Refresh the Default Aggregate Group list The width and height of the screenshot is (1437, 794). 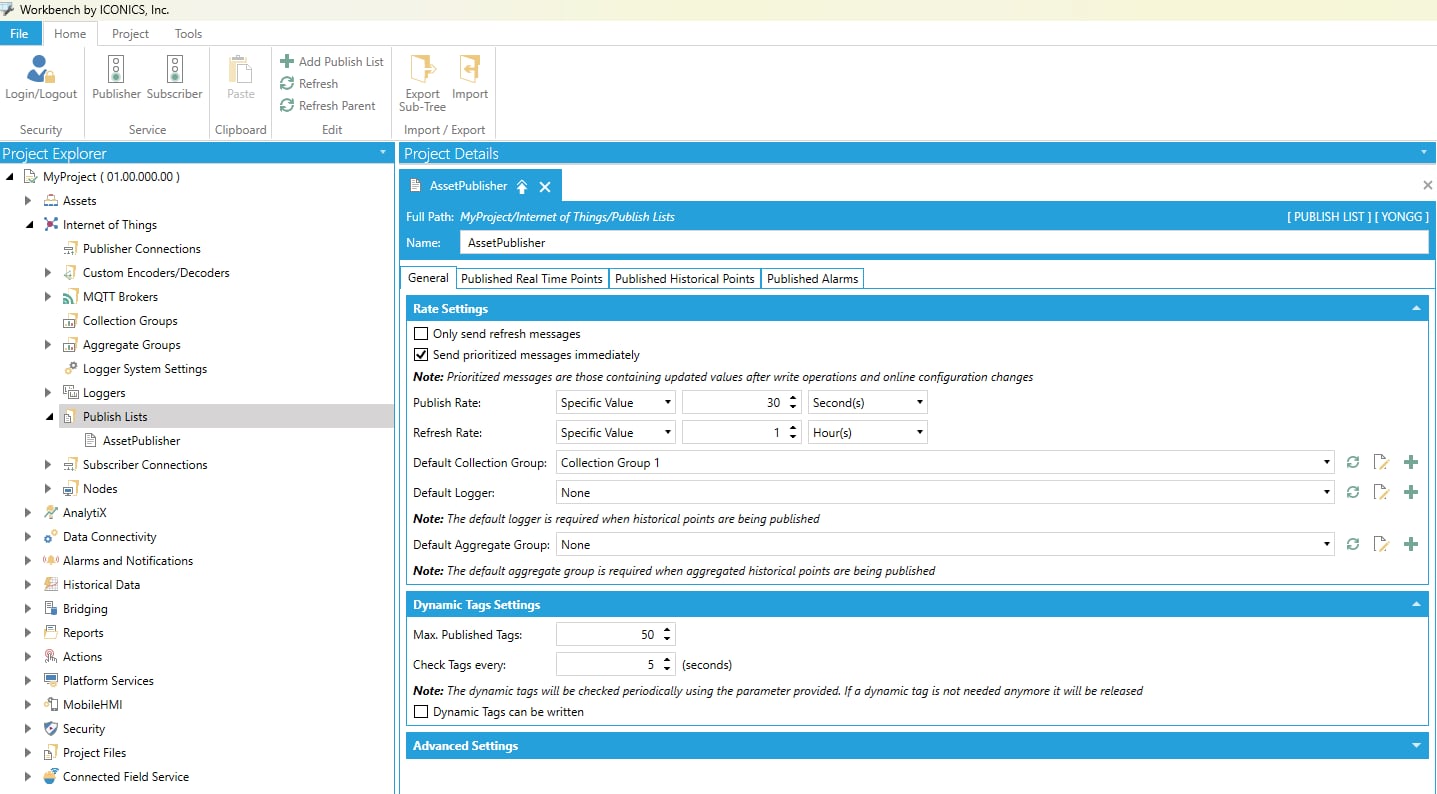pos(1352,544)
